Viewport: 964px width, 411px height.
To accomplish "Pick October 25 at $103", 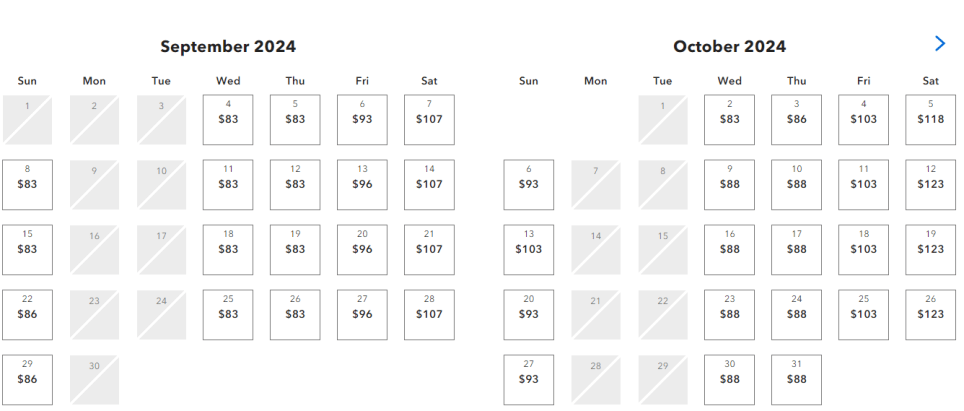I will (x=863, y=315).
